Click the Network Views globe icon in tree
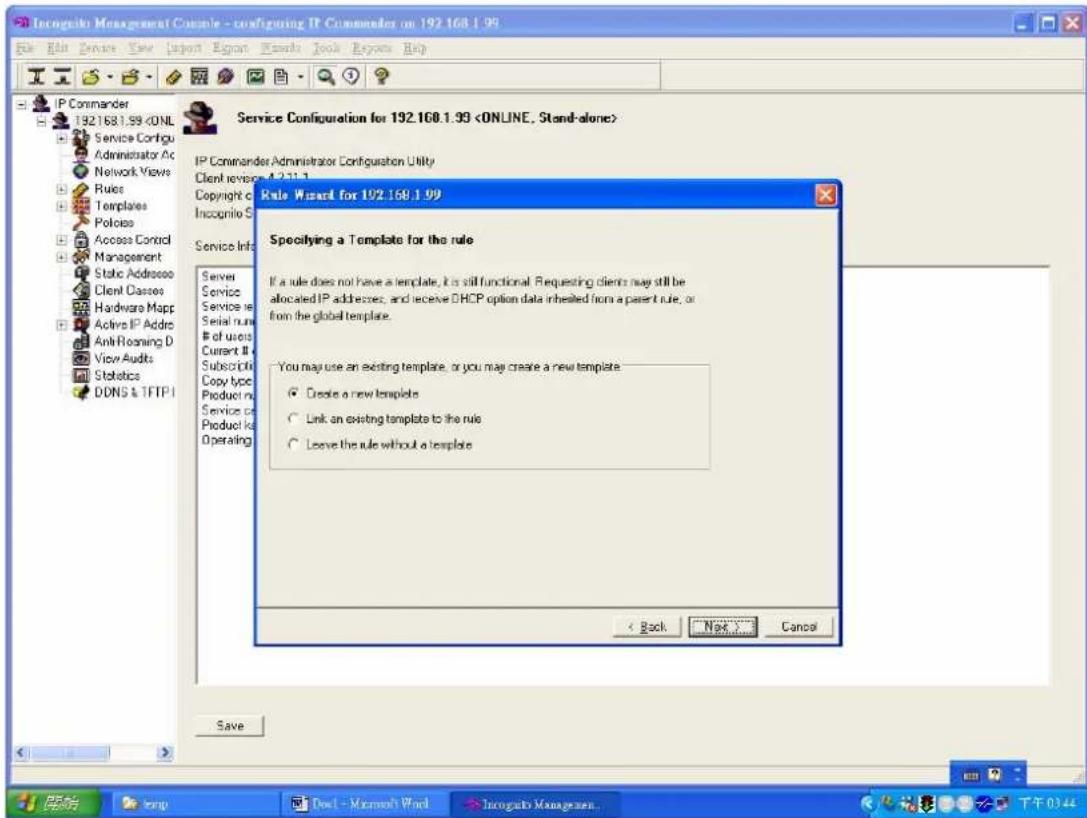This screenshot has width=1087, height=818. coord(81,171)
